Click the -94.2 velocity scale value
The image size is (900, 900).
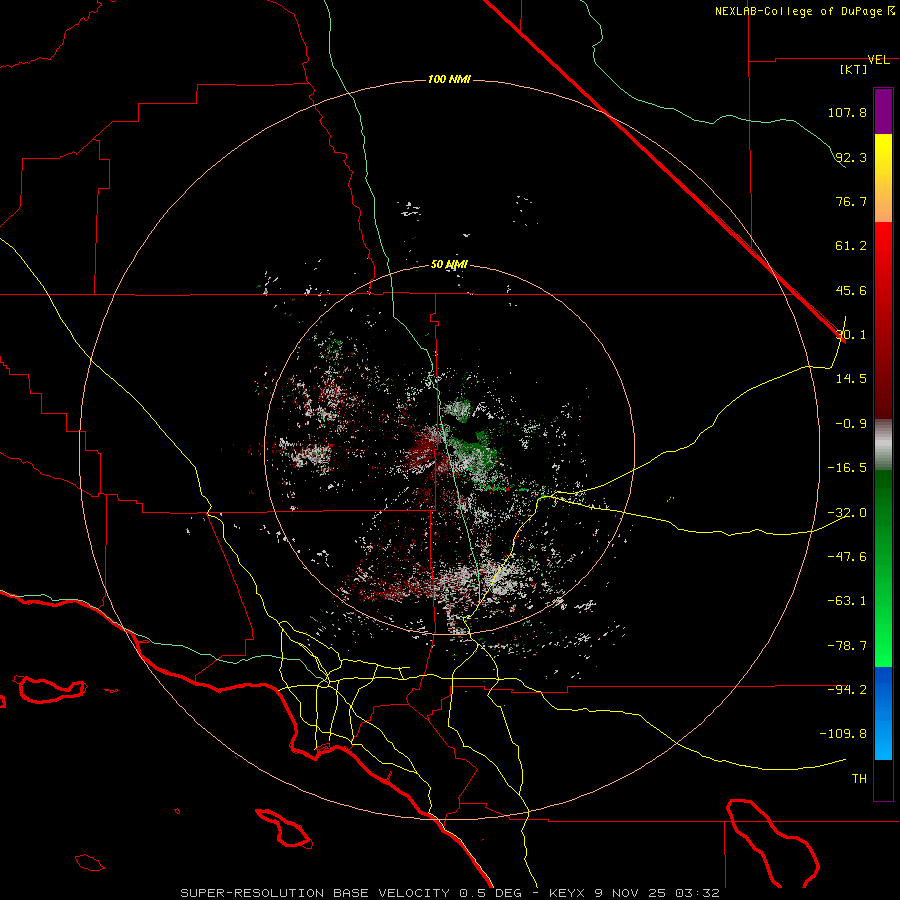[x=847, y=689]
